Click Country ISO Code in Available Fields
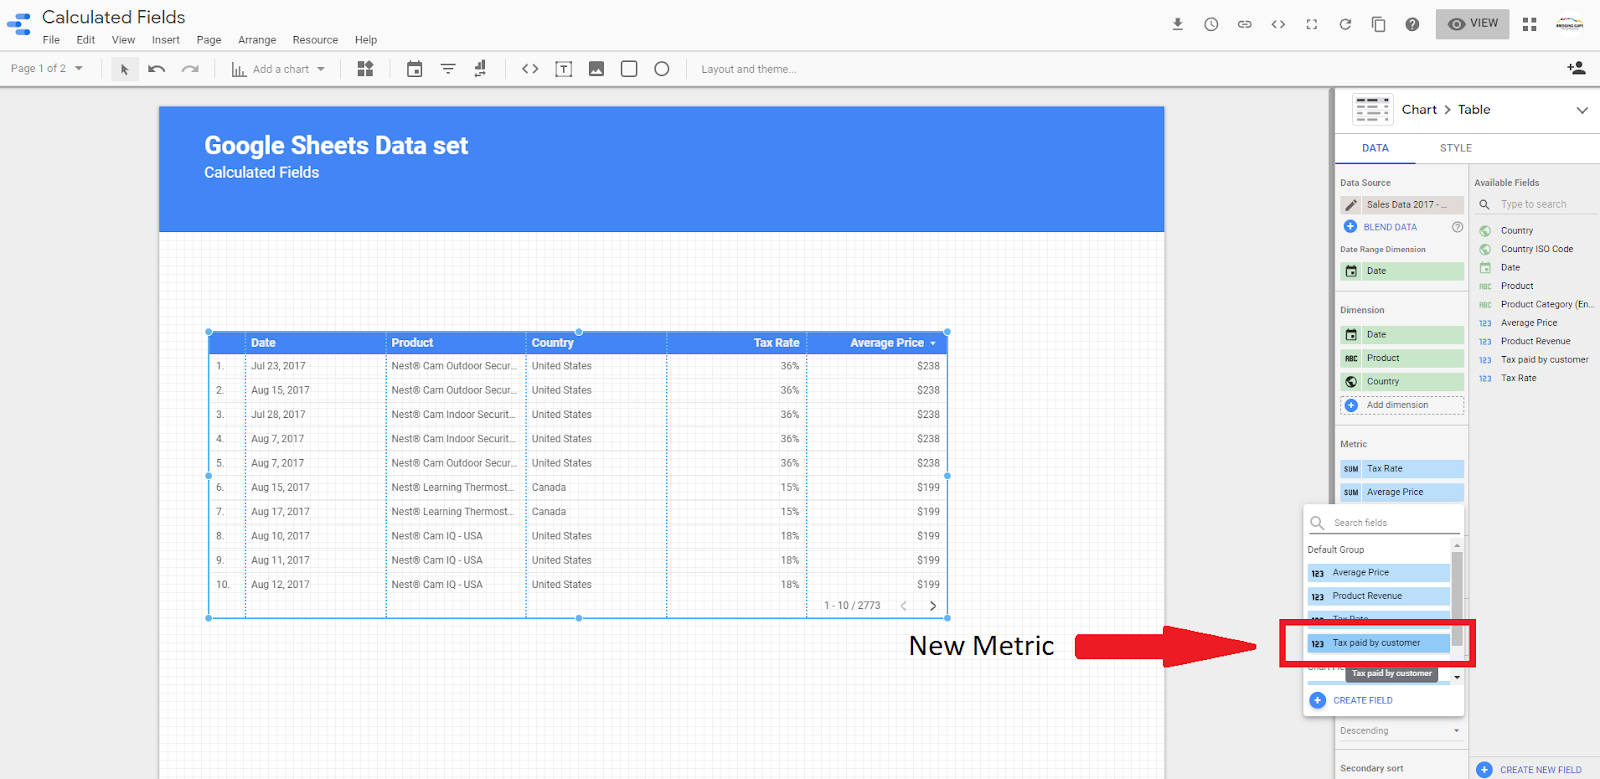The height and width of the screenshot is (779, 1600). (1536, 249)
